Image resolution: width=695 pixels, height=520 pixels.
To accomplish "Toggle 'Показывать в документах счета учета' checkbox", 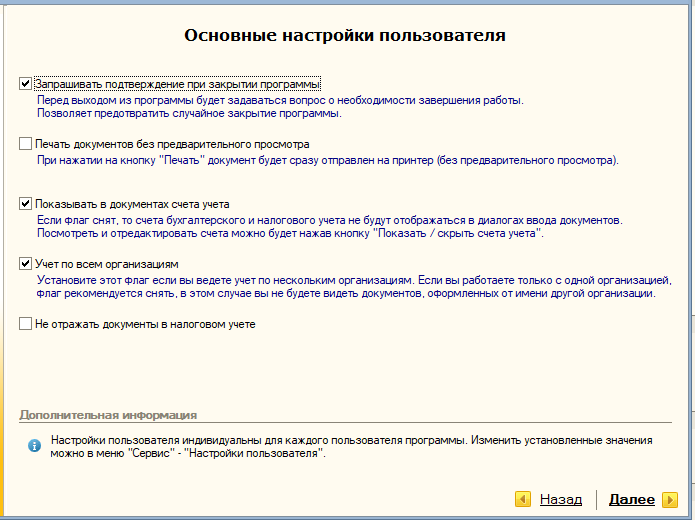I will (25, 203).
